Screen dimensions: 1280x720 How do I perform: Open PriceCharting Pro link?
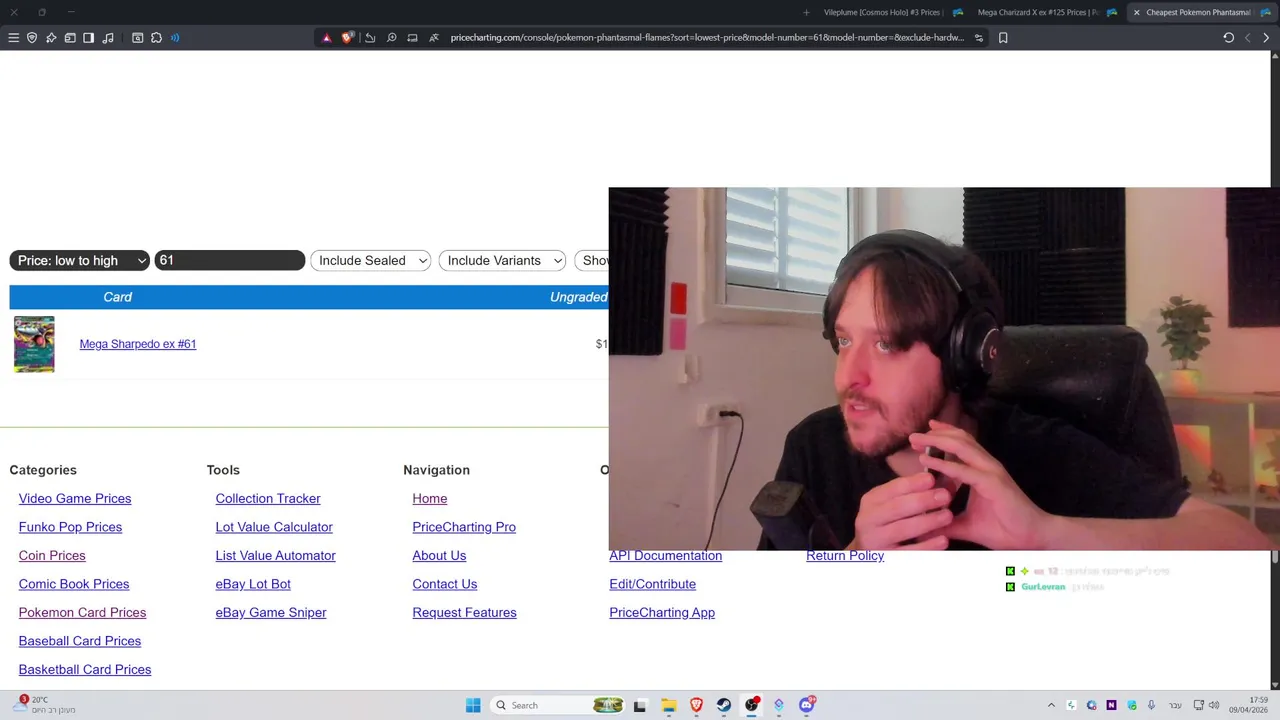point(464,527)
